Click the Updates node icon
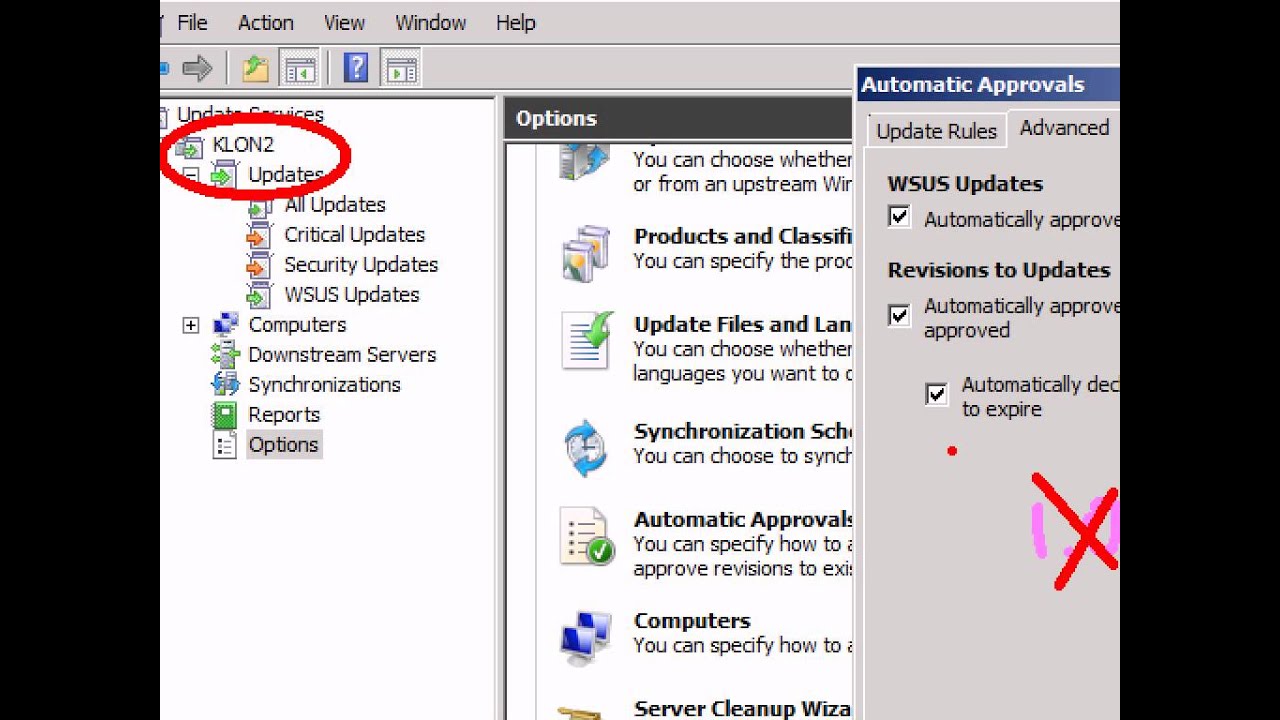Image resolution: width=1280 pixels, height=720 pixels. click(224, 174)
